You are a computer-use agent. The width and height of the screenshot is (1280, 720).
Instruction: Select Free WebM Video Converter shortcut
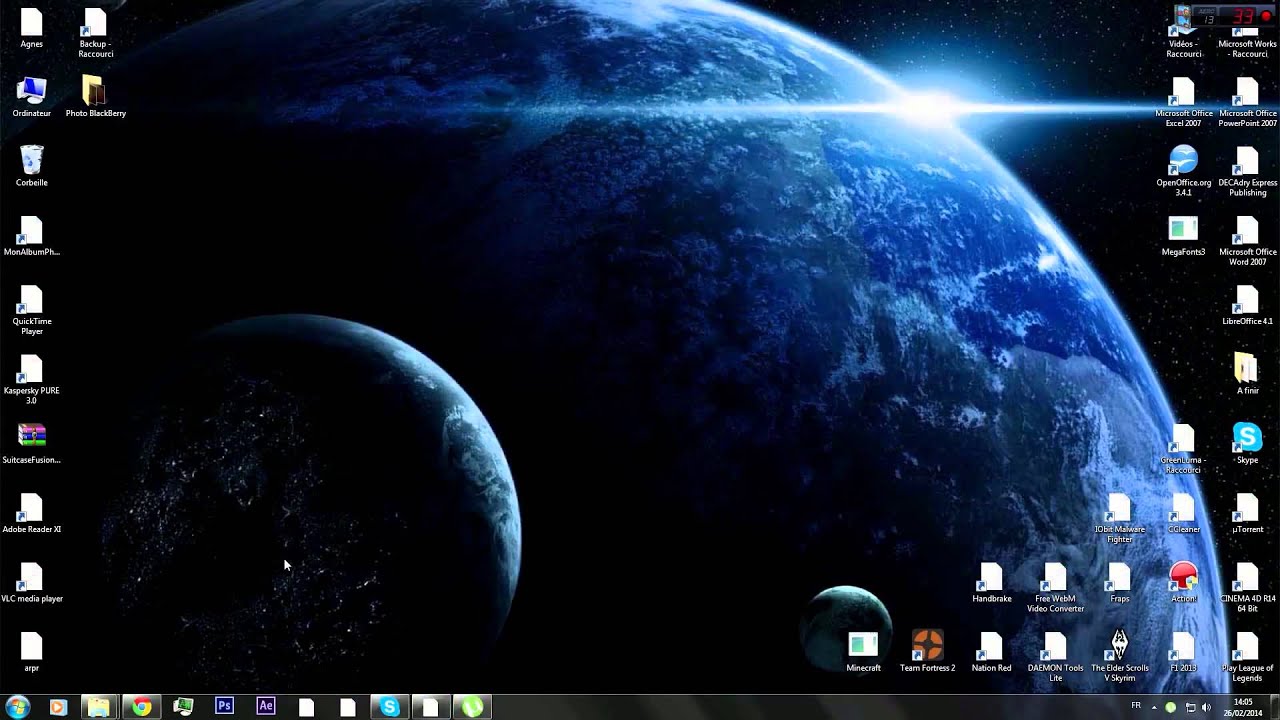1056,588
